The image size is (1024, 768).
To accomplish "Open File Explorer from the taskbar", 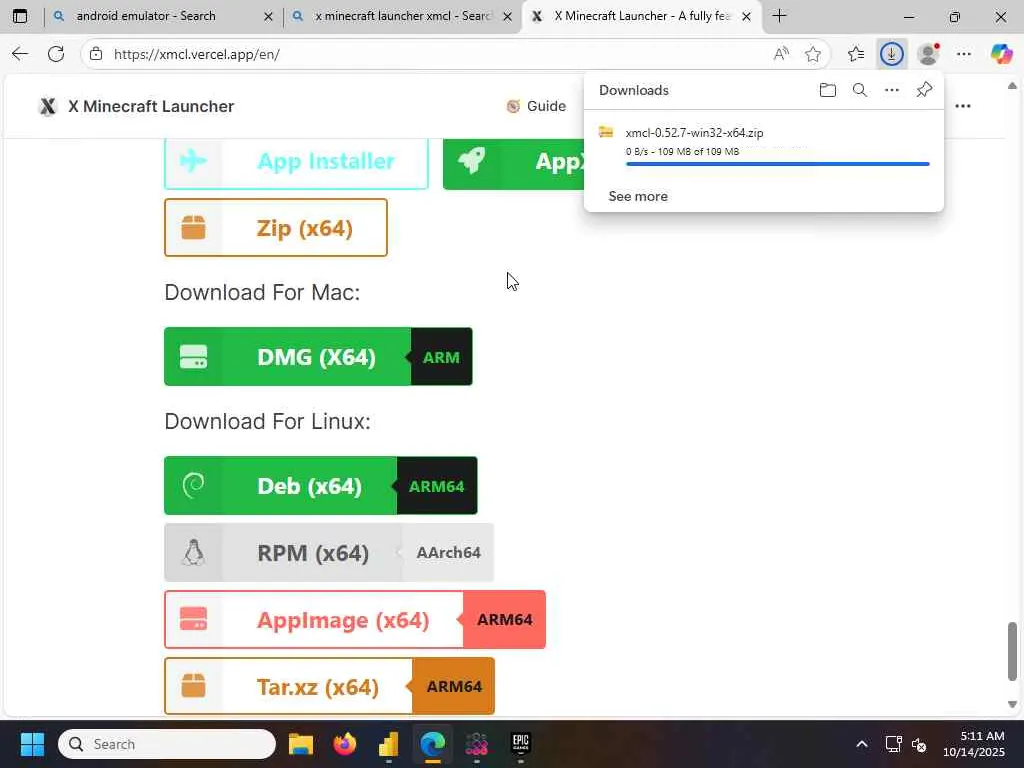I will click(301, 744).
